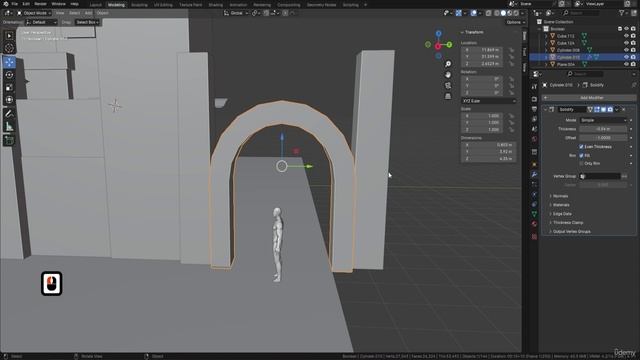The image size is (640, 360).
Task: Pick the Measure tool
Action: [x=9, y=127]
